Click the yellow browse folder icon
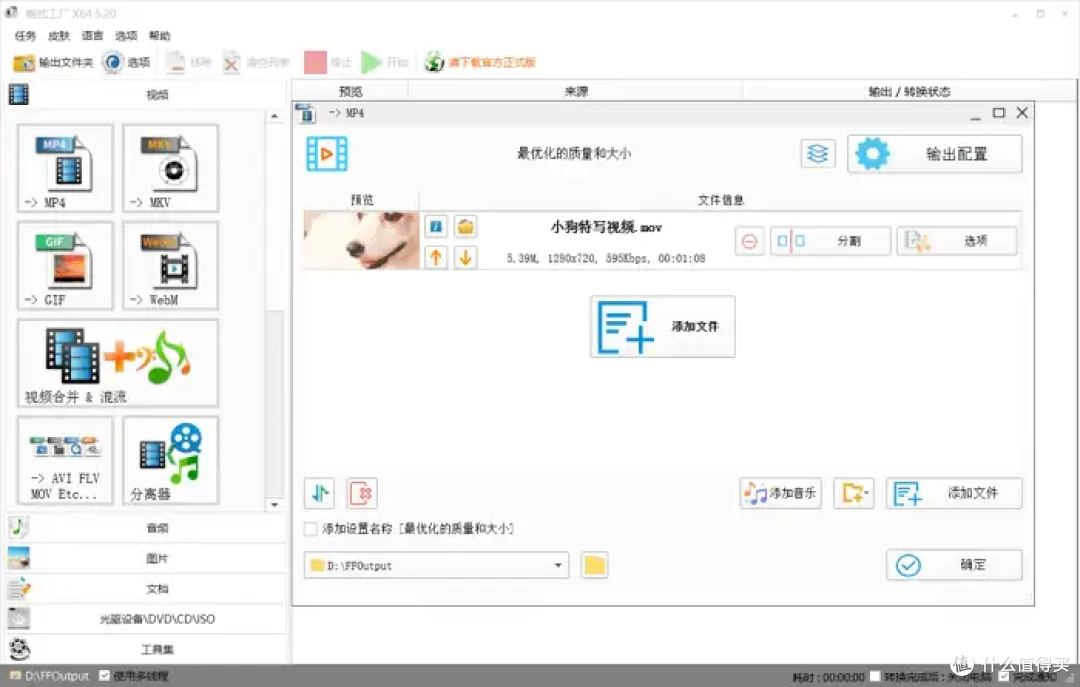 pyautogui.click(x=594, y=566)
